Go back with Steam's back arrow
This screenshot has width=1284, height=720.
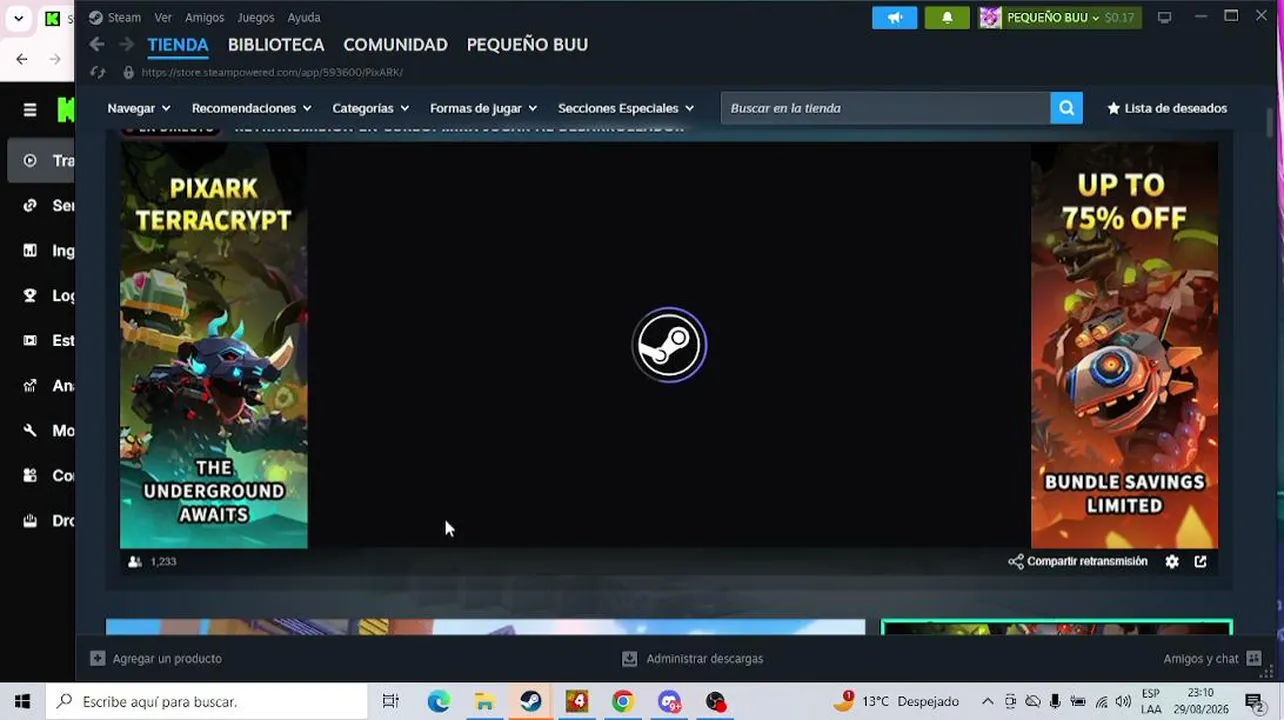(x=97, y=44)
